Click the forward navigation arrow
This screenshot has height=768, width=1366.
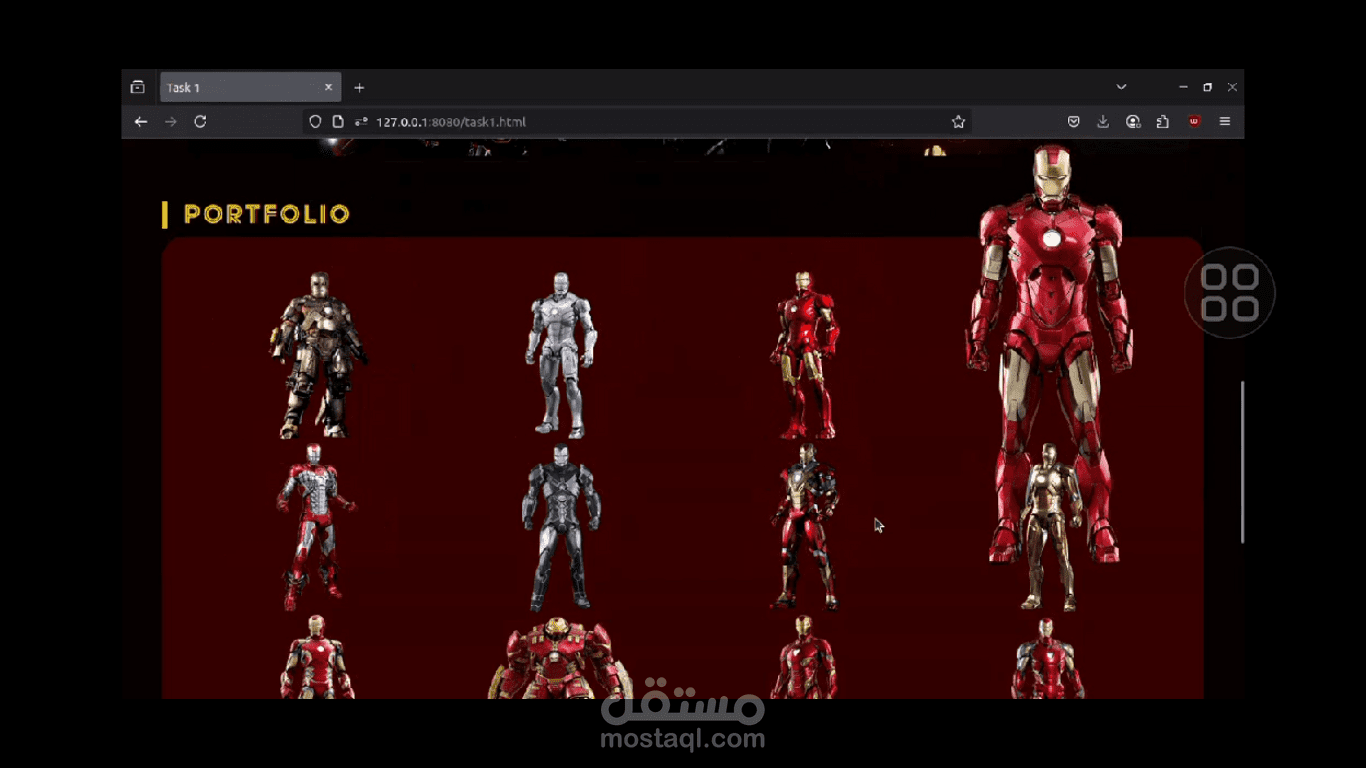[x=171, y=122]
